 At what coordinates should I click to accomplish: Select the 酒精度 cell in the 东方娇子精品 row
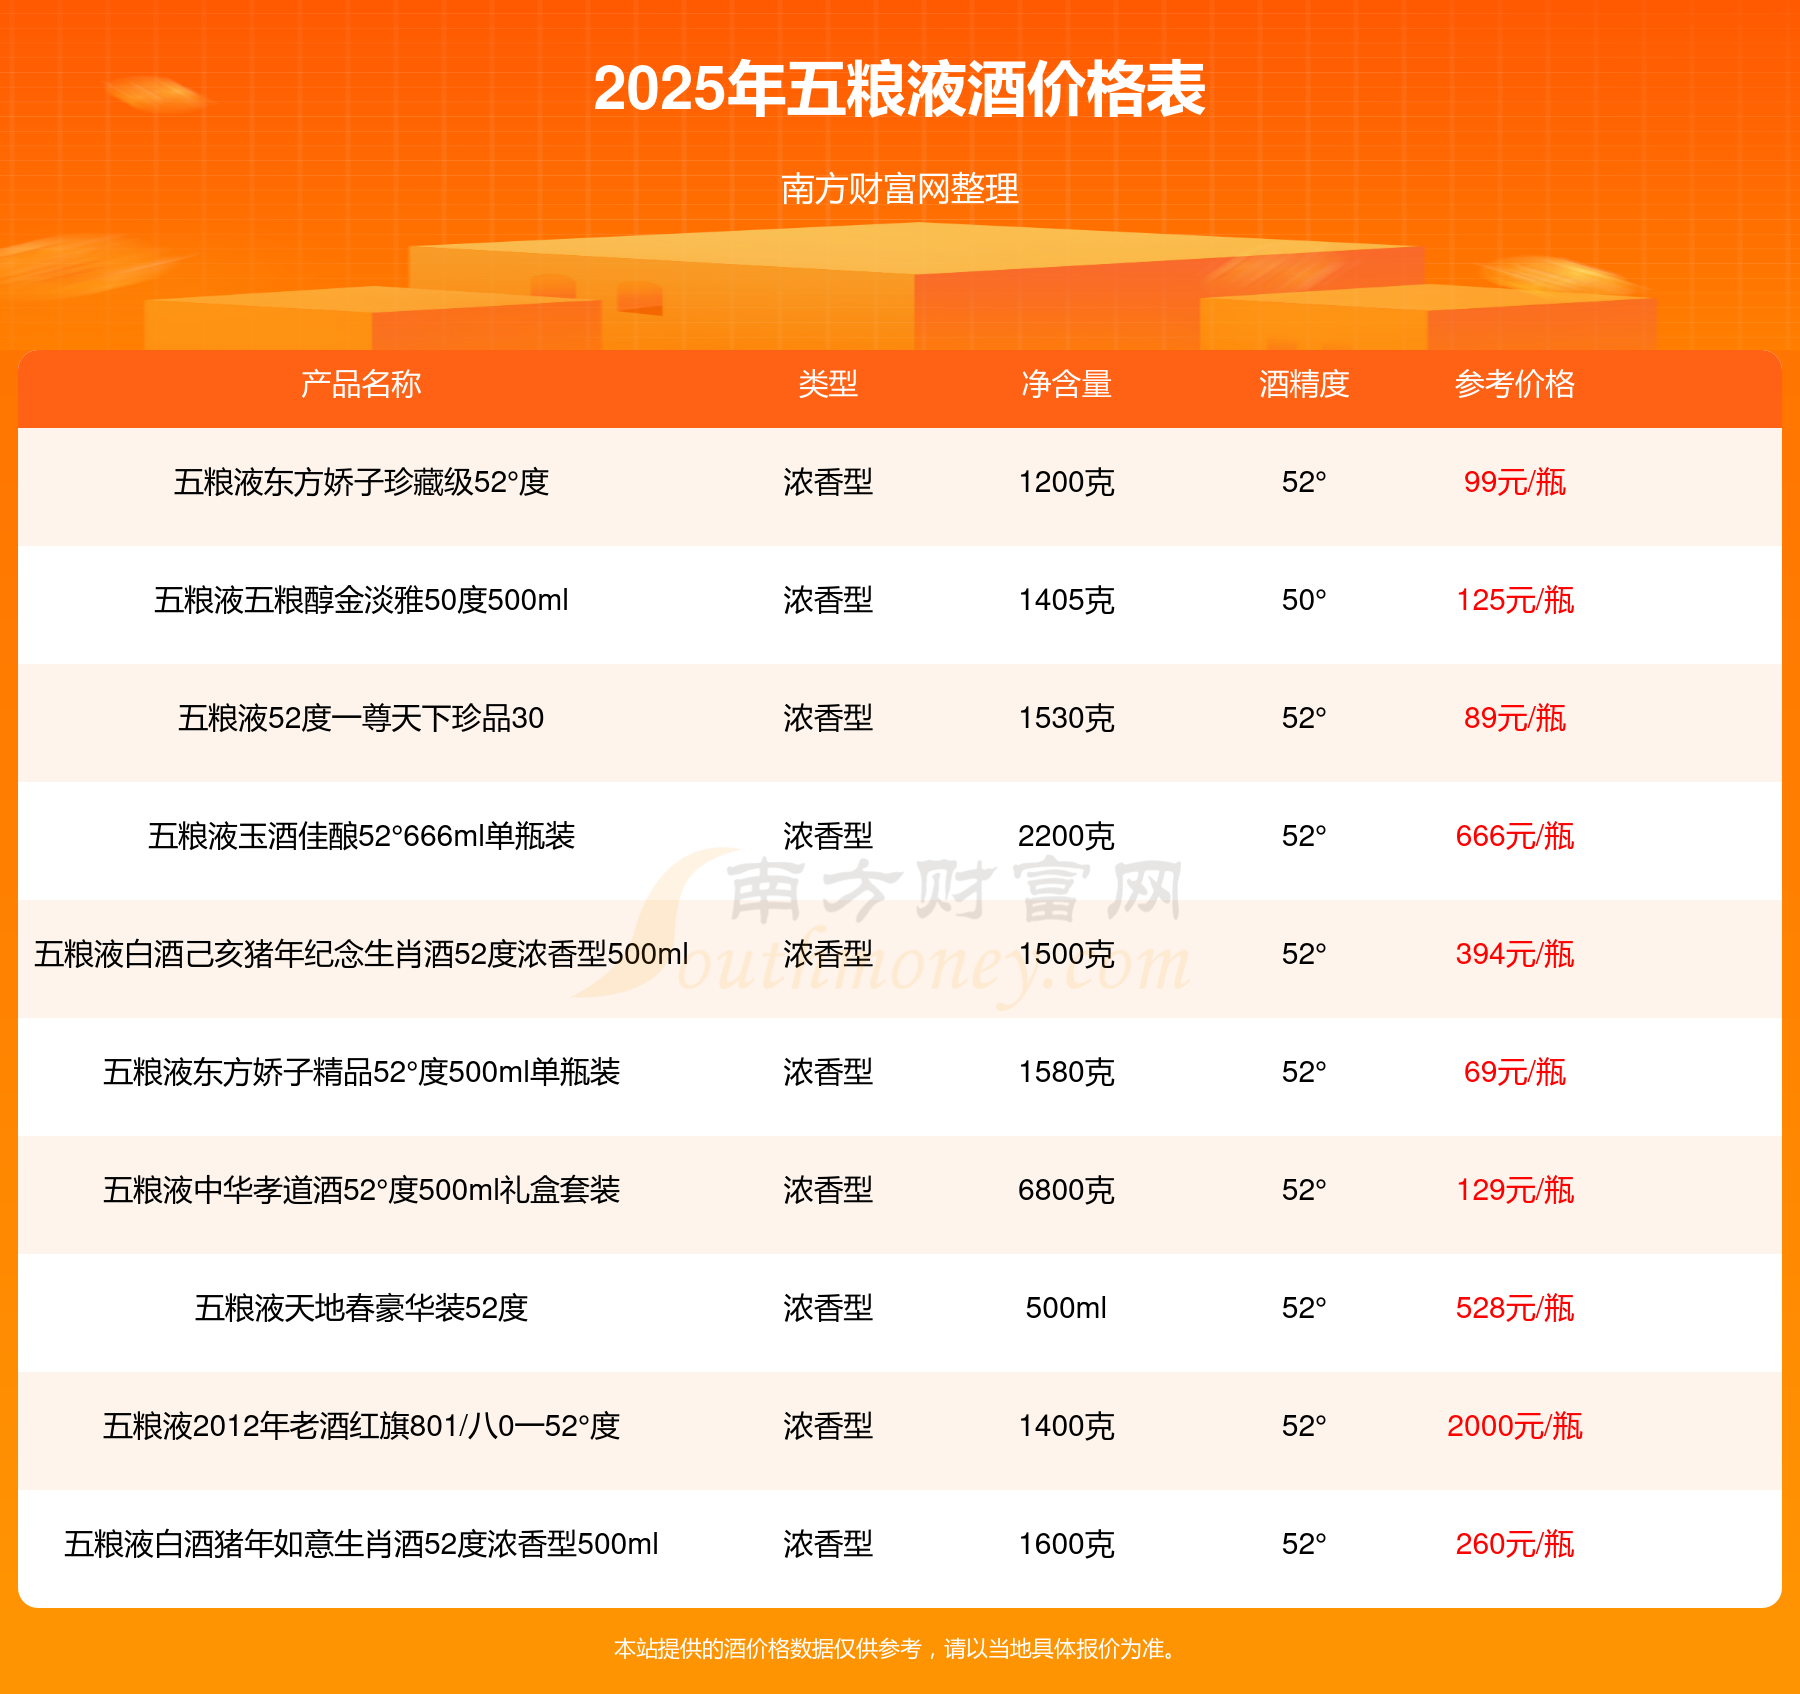[x=1304, y=1072]
